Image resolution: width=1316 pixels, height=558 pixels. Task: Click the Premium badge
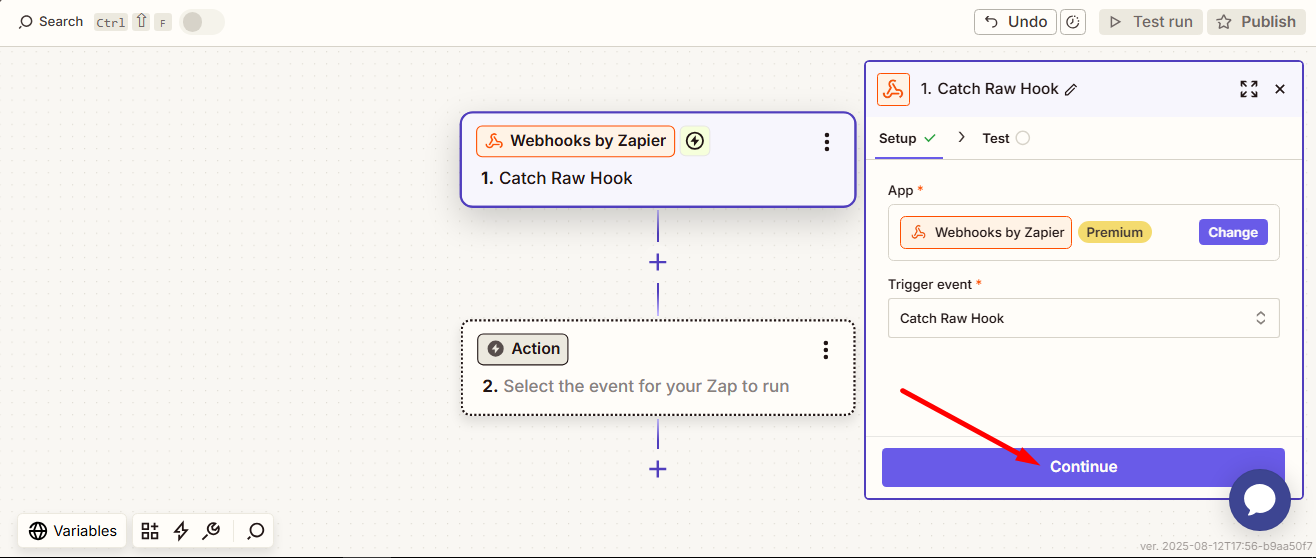[1115, 232]
